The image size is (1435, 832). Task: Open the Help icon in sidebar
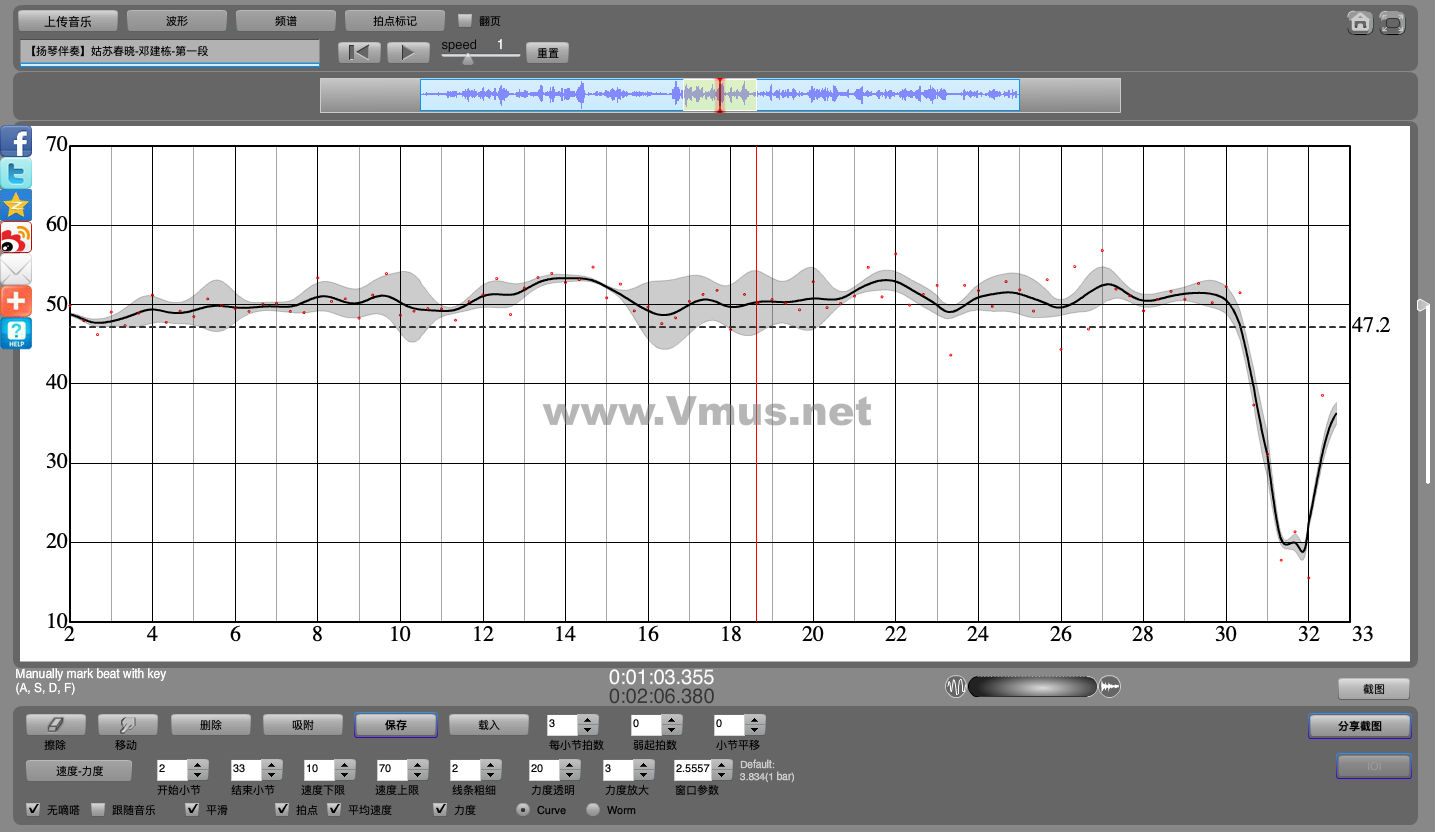click(16, 334)
